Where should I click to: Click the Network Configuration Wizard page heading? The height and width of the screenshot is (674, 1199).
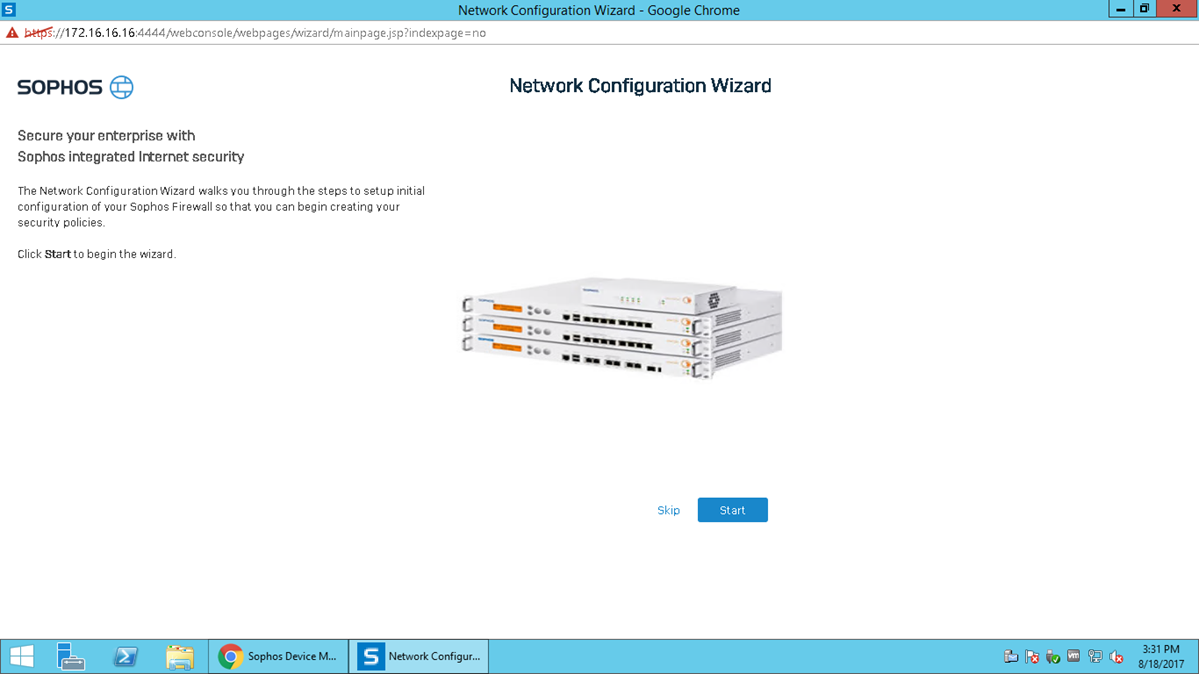click(640, 86)
